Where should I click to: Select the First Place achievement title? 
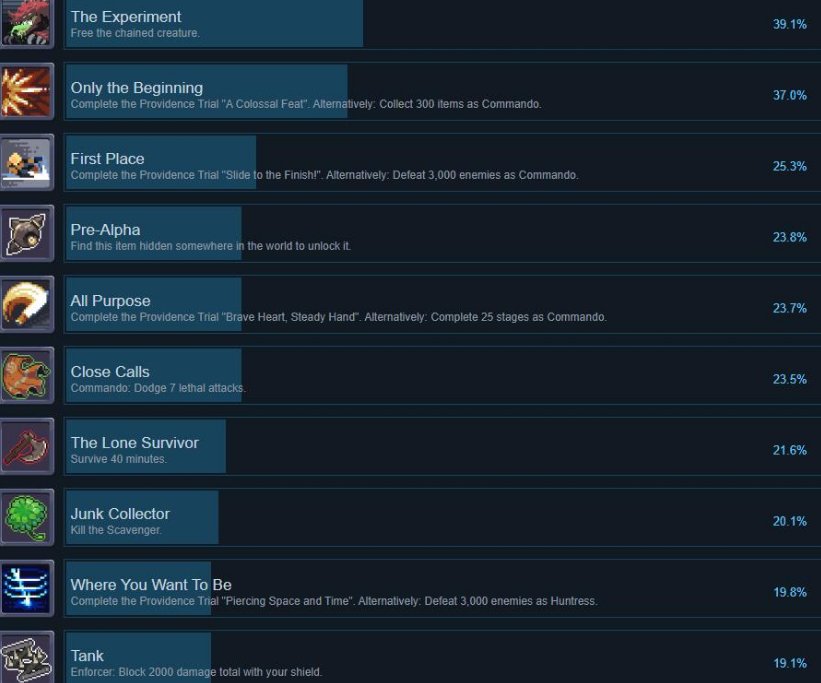[107, 159]
